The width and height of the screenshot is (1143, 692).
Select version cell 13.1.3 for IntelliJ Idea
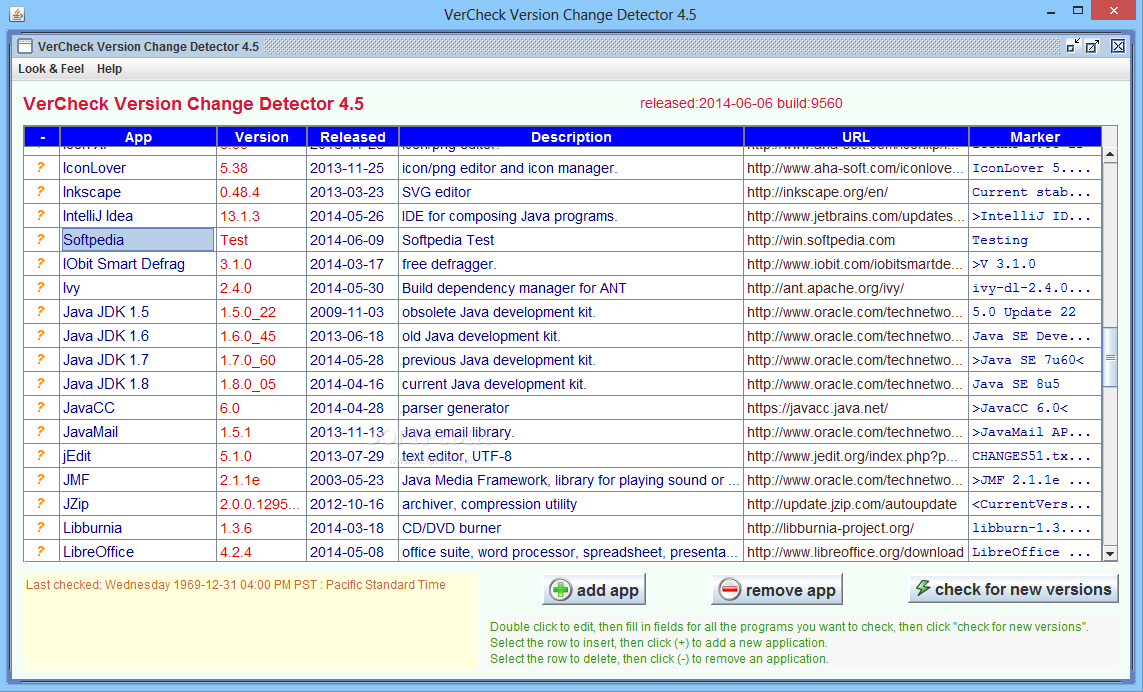pyautogui.click(x=262, y=216)
